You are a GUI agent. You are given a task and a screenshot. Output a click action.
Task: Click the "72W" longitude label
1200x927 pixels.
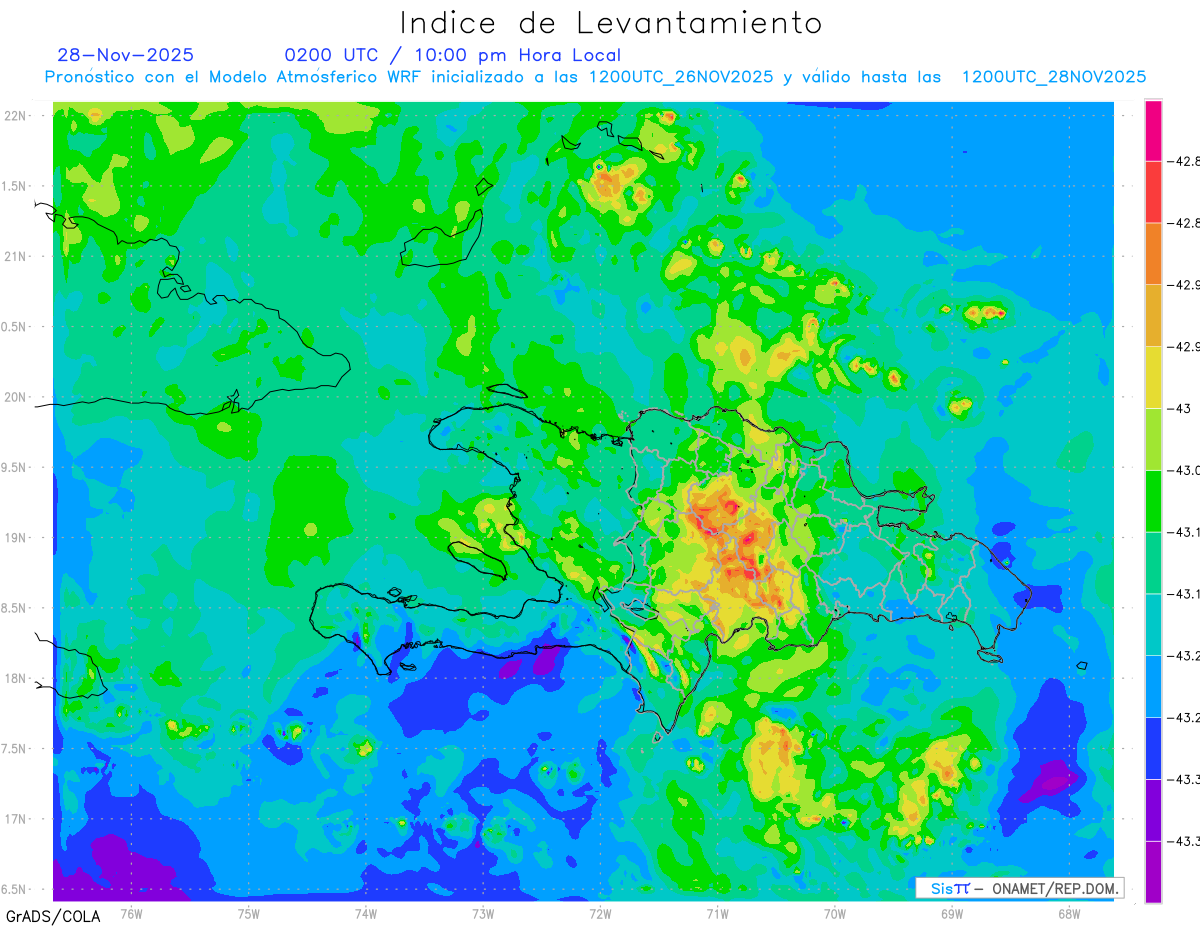[600, 913]
